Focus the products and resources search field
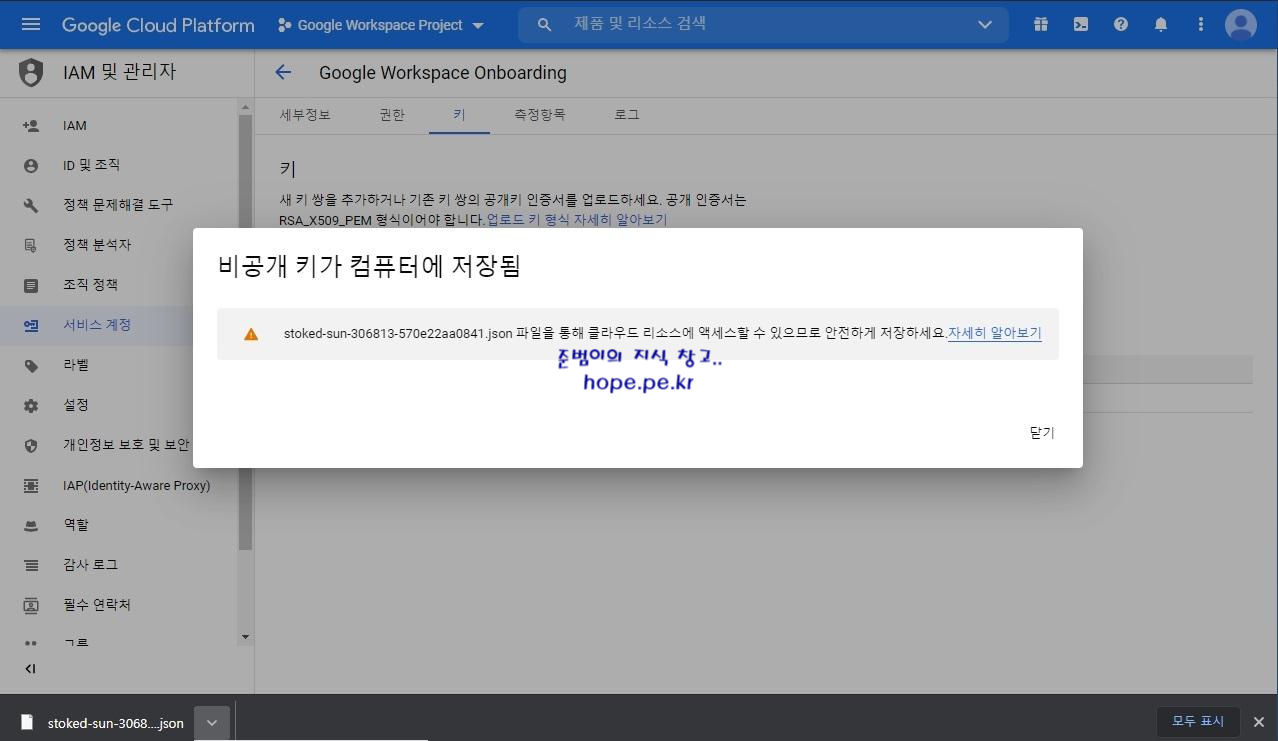1278x741 pixels. tap(762, 24)
